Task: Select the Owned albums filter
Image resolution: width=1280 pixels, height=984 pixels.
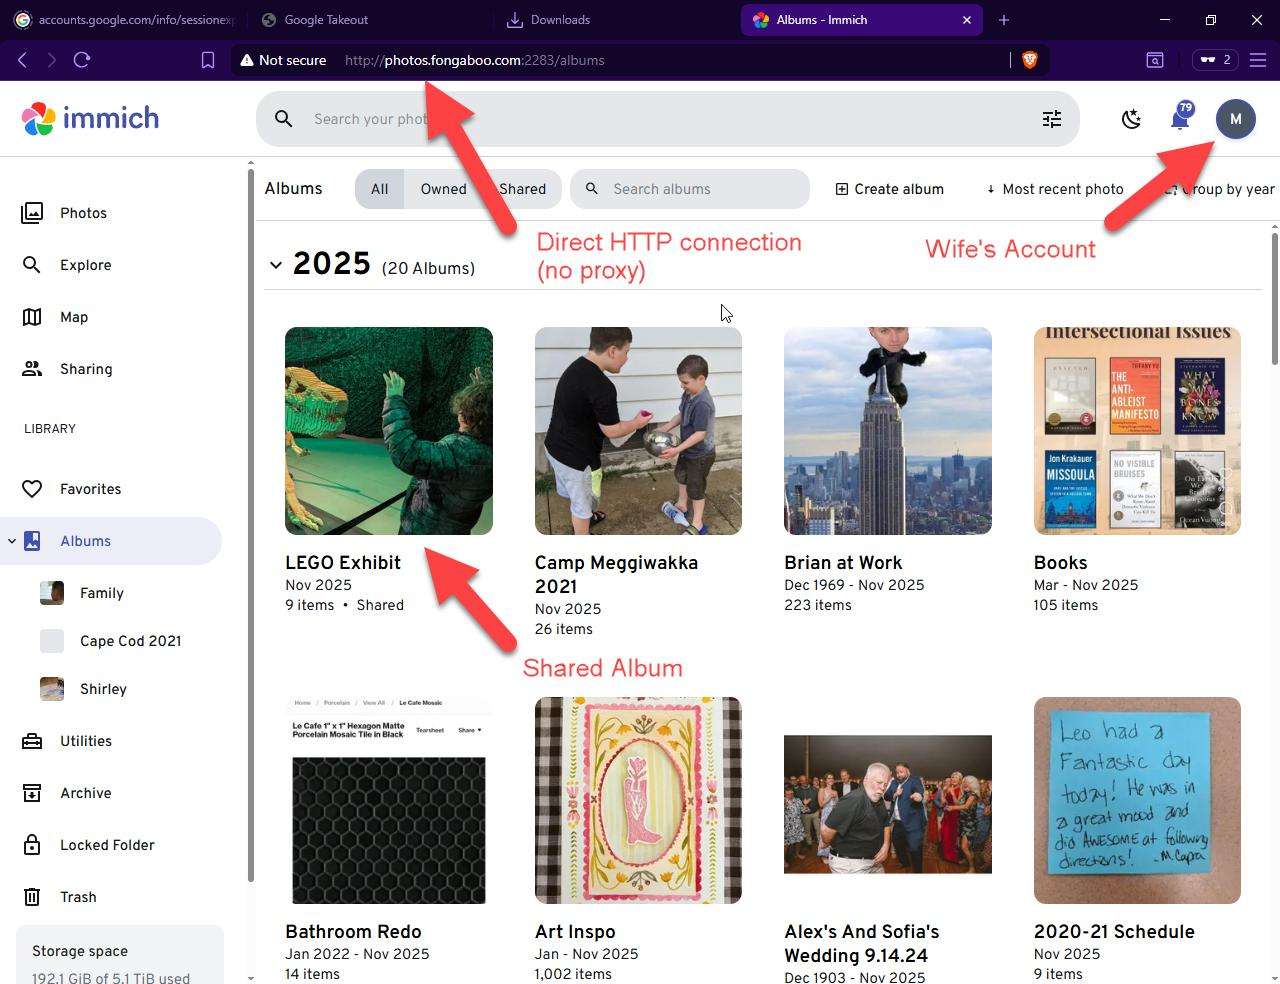Action: pyautogui.click(x=443, y=189)
